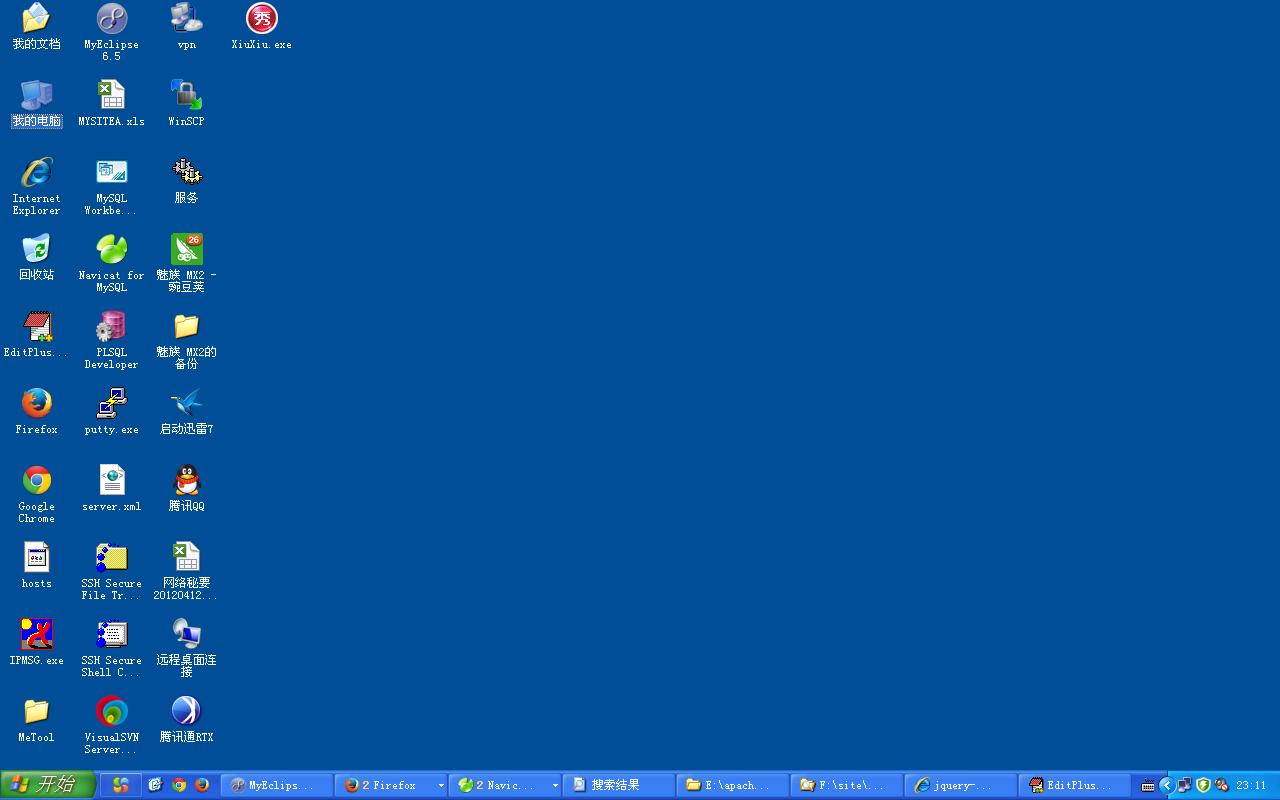This screenshot has height=800, width=1280.
Task: Select the Internet Explorer desktop icon
Action: (36, 187)
